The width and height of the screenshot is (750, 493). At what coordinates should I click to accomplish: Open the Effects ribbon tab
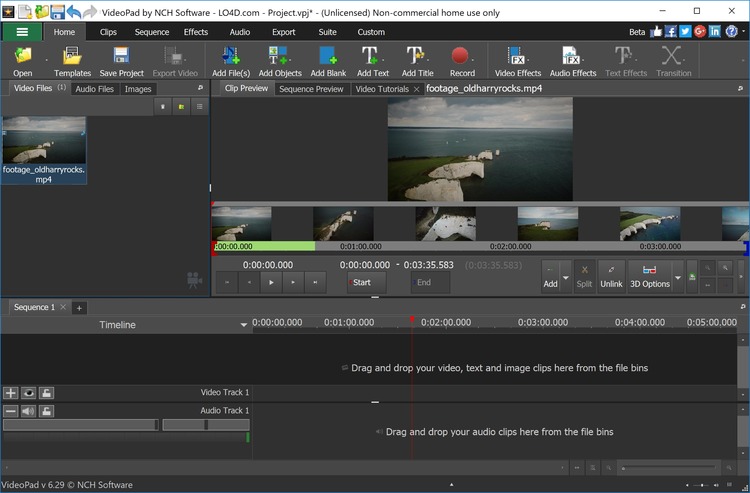click(x=196, y=32)
